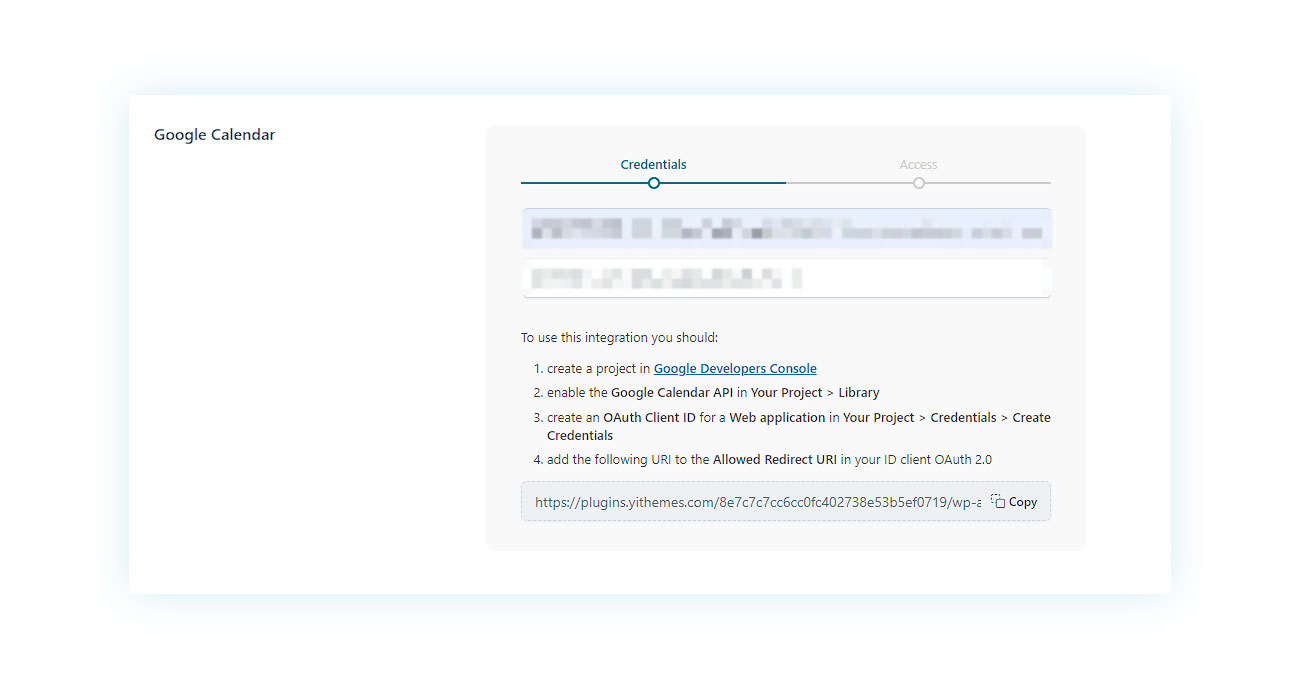This screenshot has width=1300, height=699.
Task: Click 'To use this integration you should' text
Action: pos(619,338)
